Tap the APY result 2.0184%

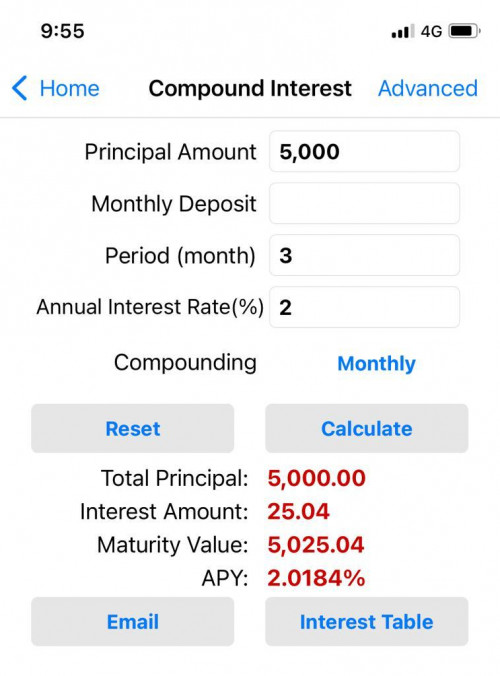(x=316, y=578)
